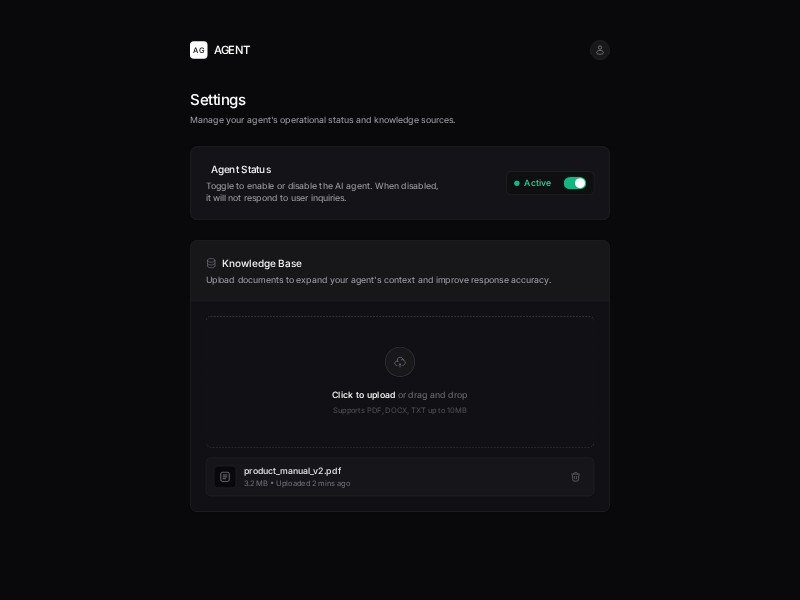Select the Settings page heading
The height and width of the screenshot is (600, 800).
pos(218,100)
